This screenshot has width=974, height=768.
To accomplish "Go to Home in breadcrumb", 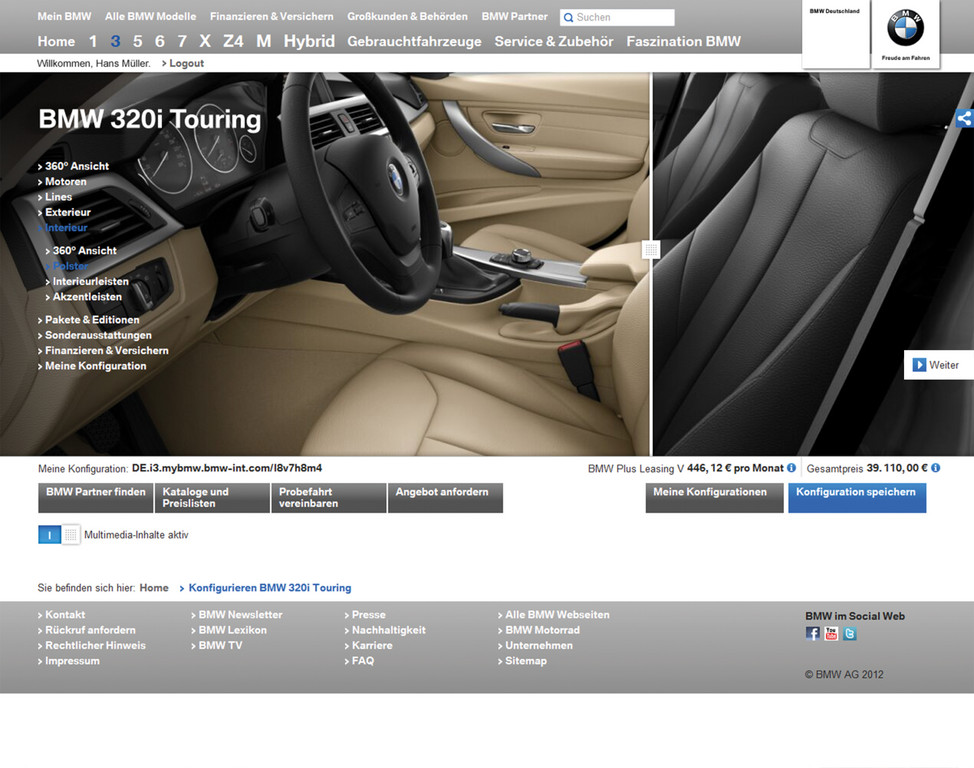I will (154, 588).
